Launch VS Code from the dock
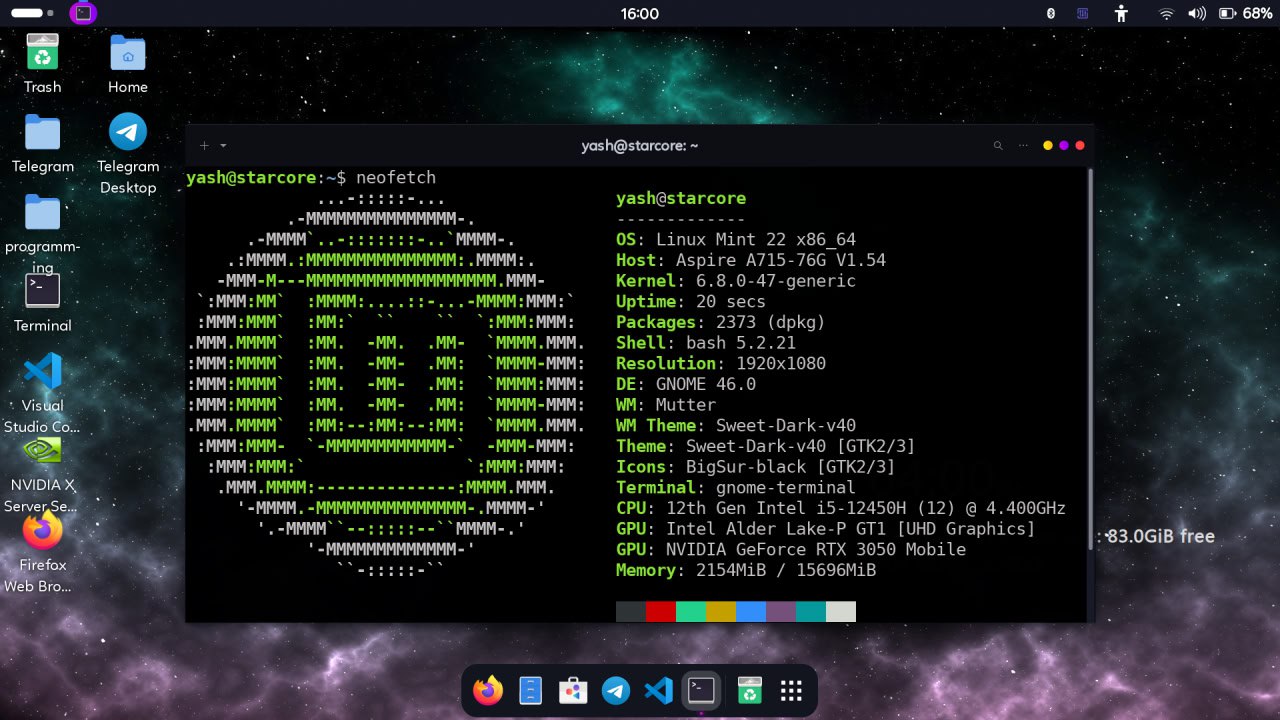This screenshot has width=1280, height=720. point(658,690)
